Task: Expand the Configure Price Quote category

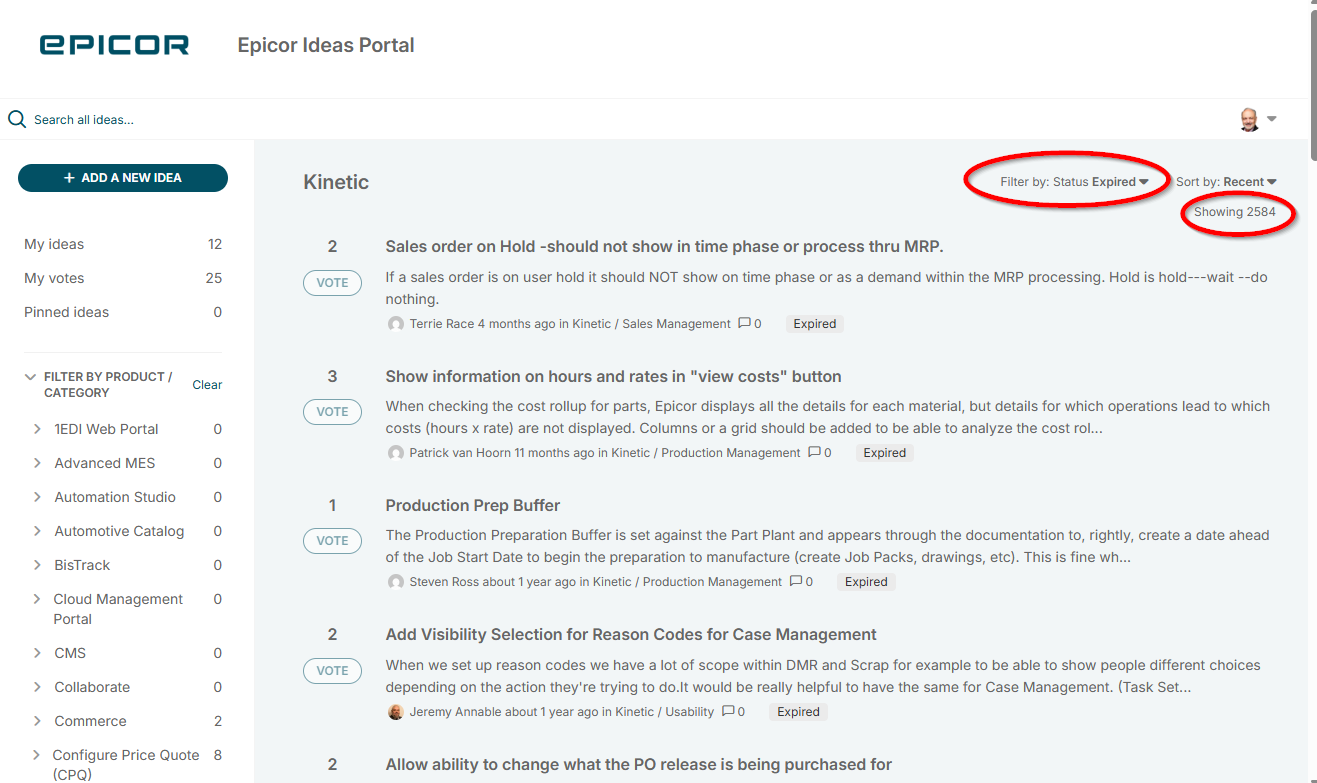Action: point(37,755)
